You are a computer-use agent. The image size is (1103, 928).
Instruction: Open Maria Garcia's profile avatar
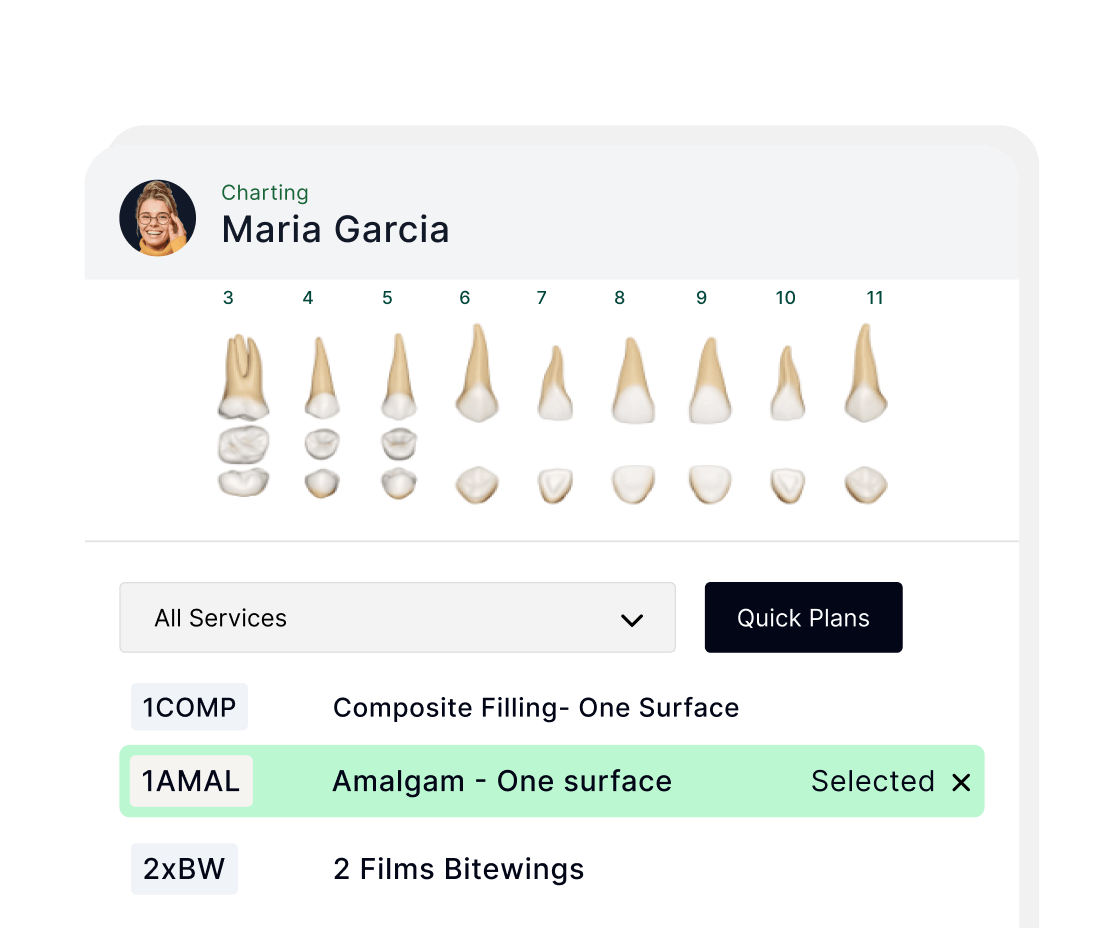tap(158, 218)
